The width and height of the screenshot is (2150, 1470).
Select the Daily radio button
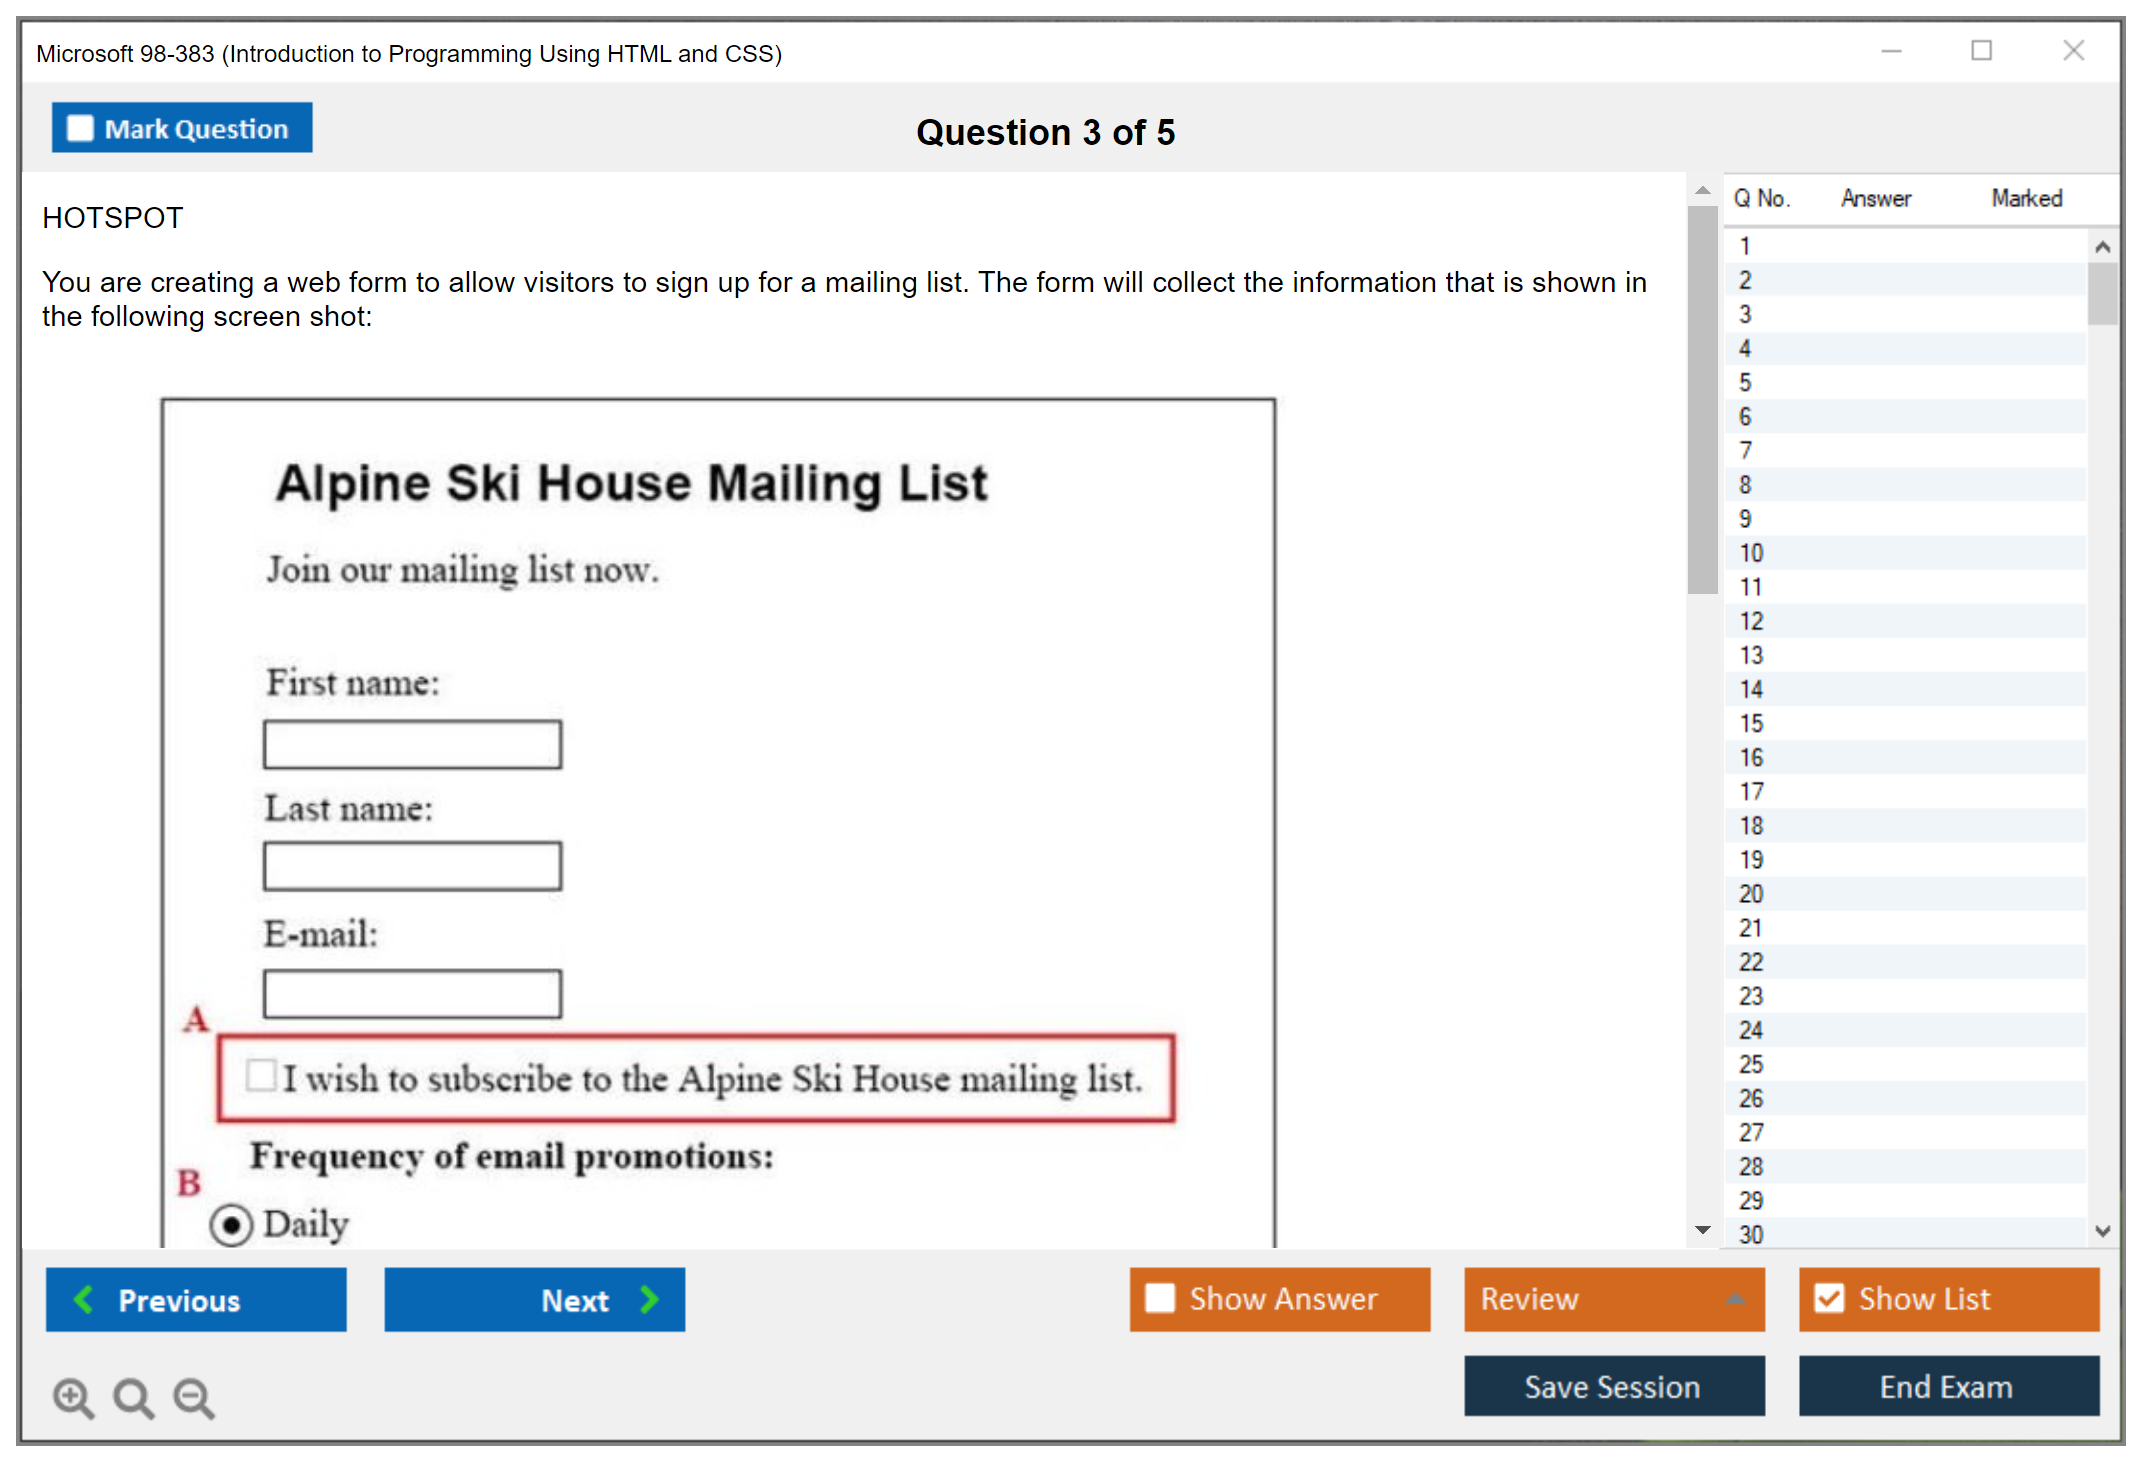pyautogui.click(x=231, y=1224)
